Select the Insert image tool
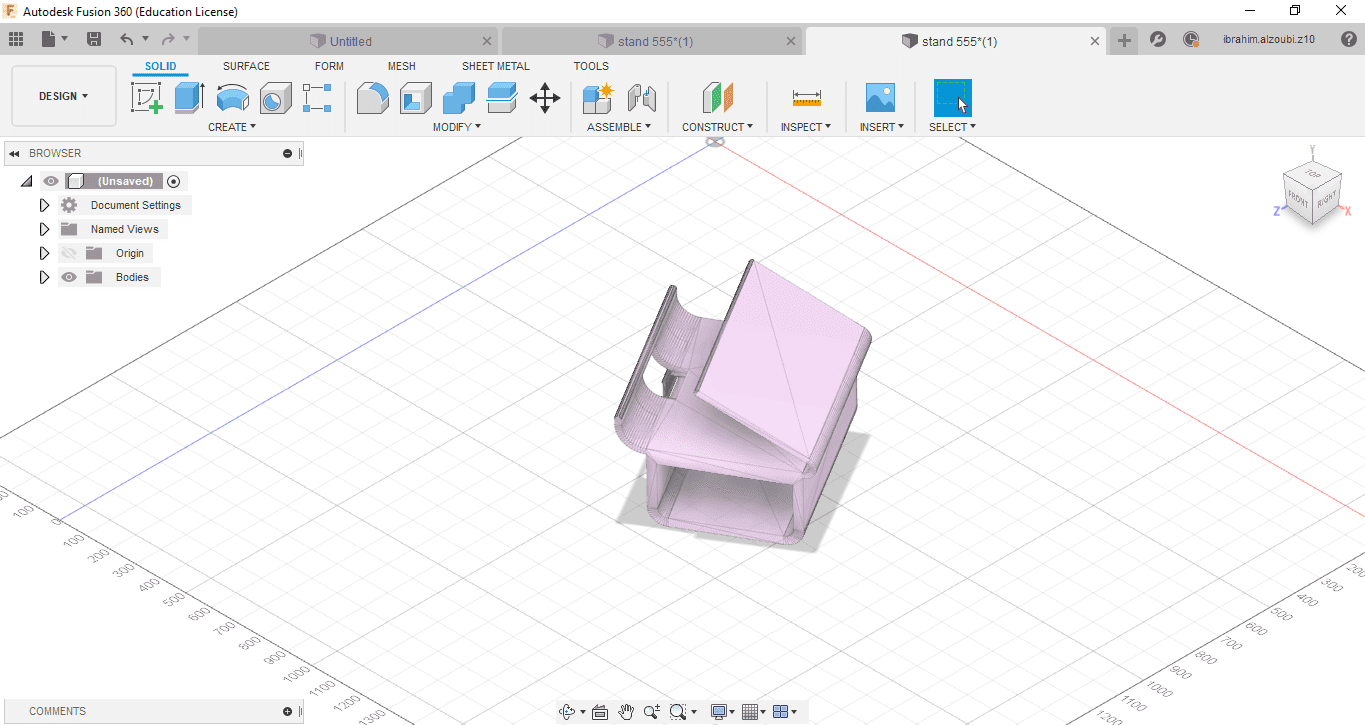1365x725 pixels. (880, 98)
